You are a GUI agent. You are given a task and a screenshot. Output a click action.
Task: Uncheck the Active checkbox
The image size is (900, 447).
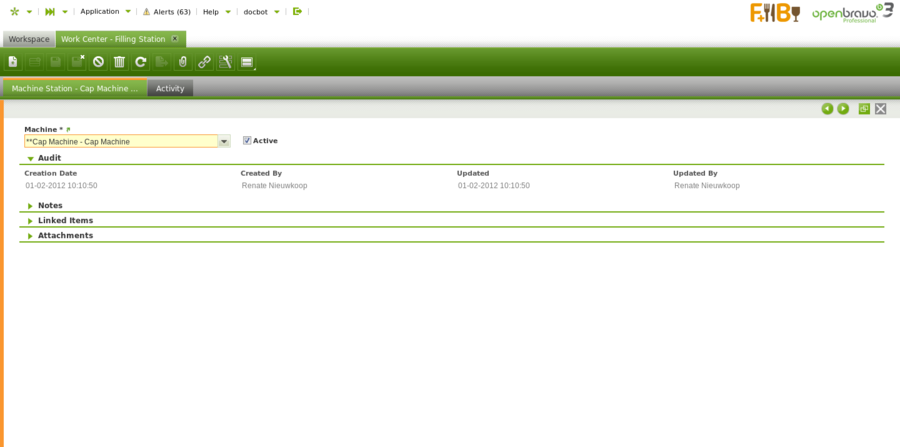[247, 141]
